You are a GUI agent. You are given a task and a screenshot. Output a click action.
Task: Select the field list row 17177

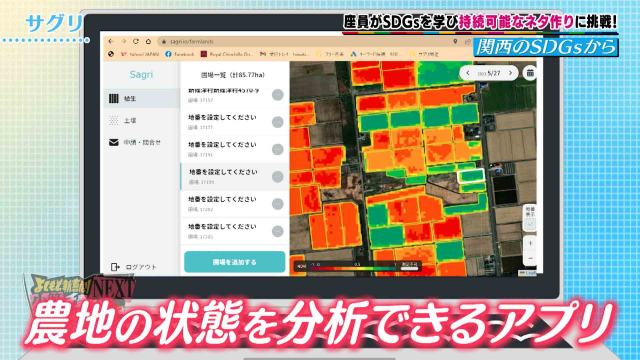(235, 122)
